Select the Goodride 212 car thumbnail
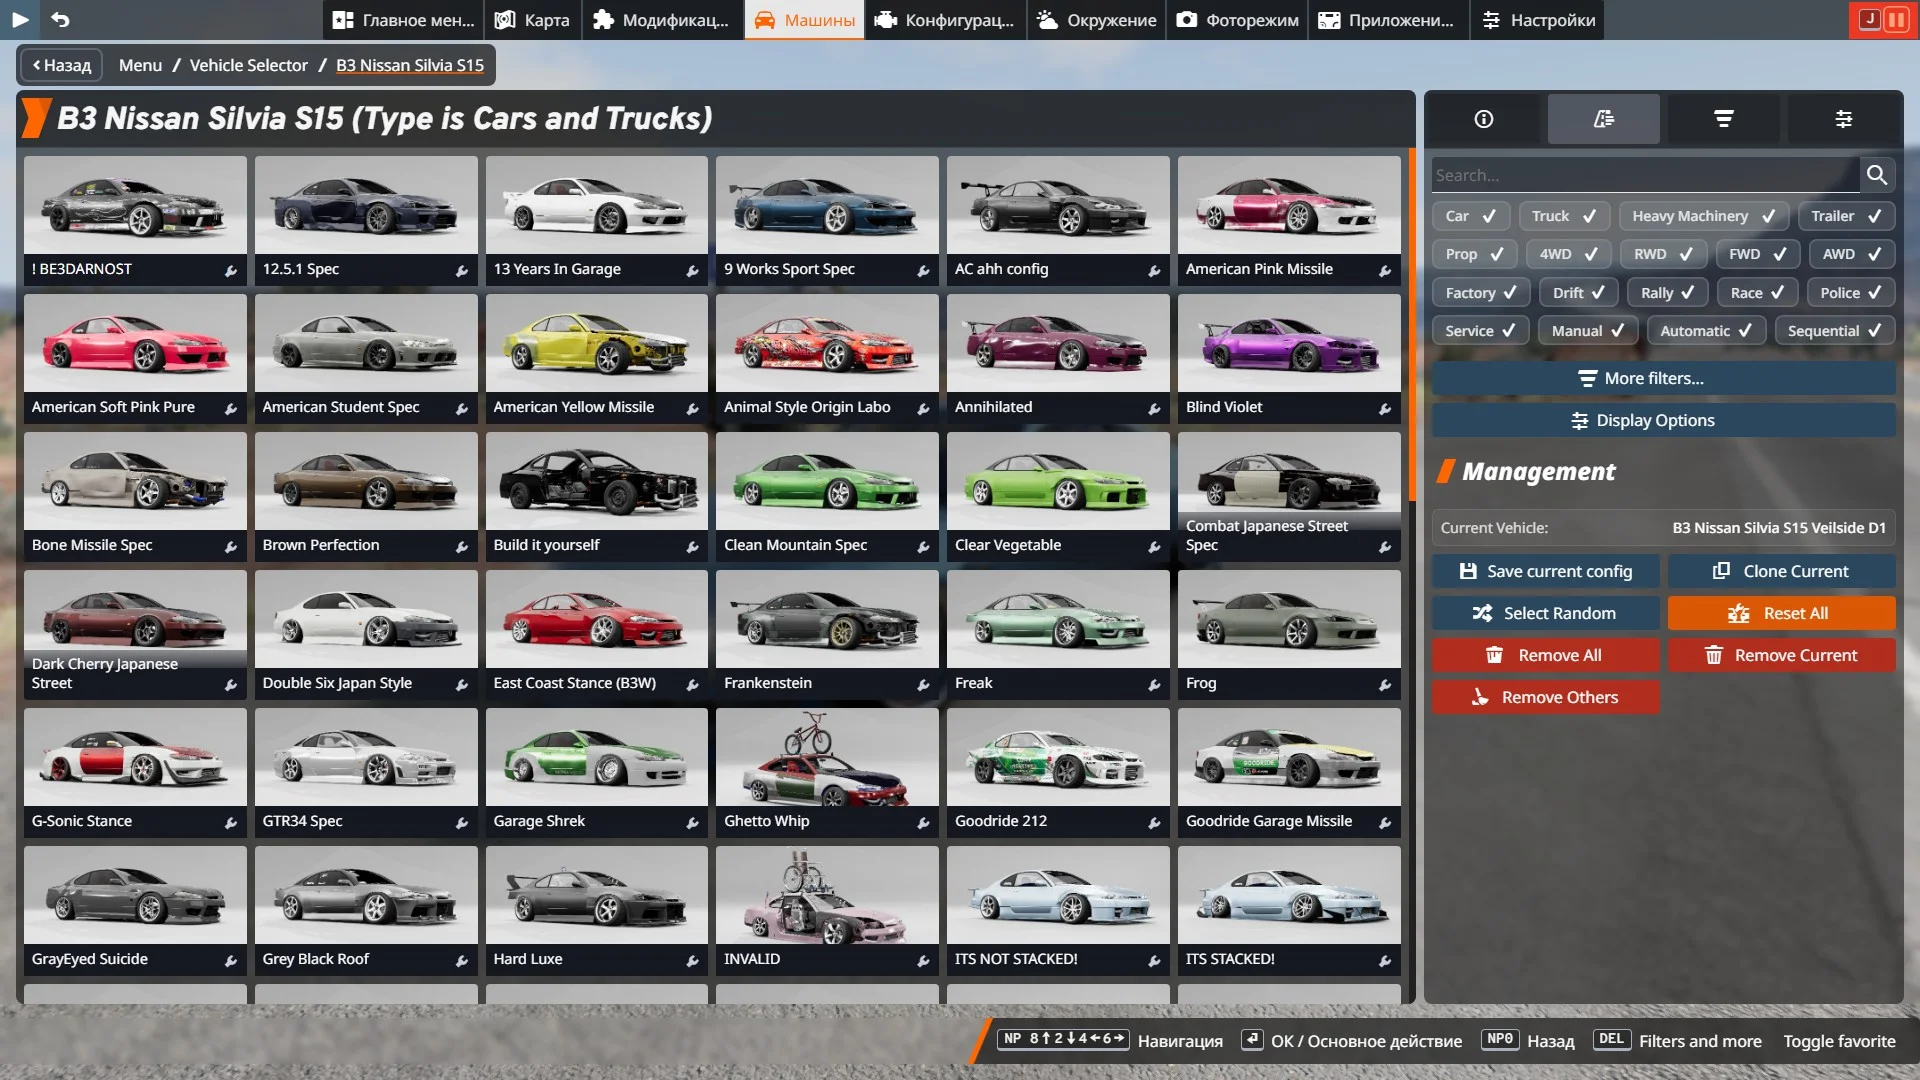The image size is (1920, 1080). 1058,757
